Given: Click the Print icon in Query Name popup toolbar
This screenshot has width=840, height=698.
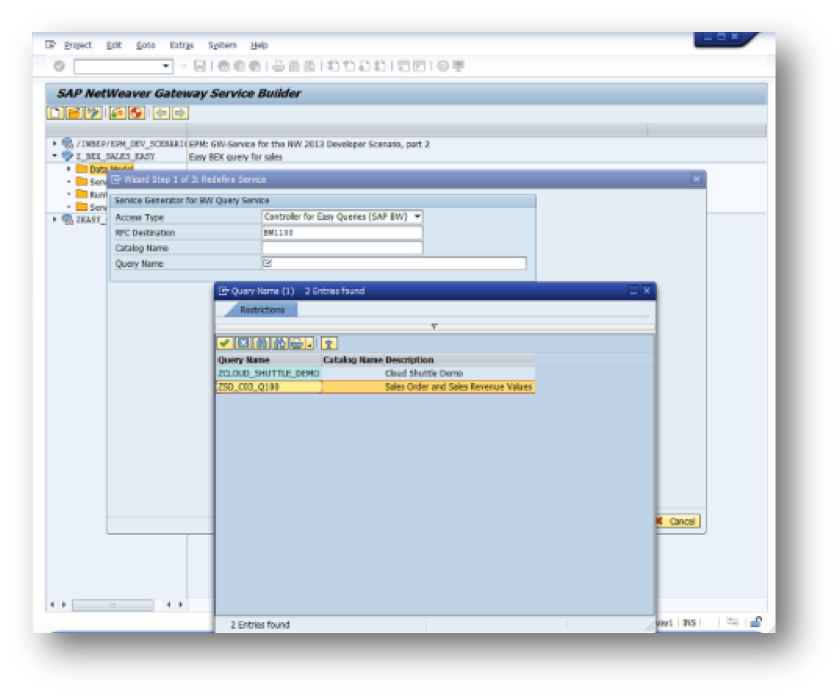Looking at the screenshot, I should point(297,343).
